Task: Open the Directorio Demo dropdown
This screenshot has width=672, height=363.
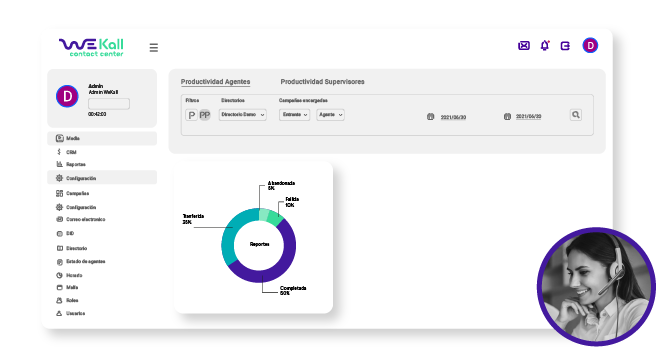Action: [243, 115]
